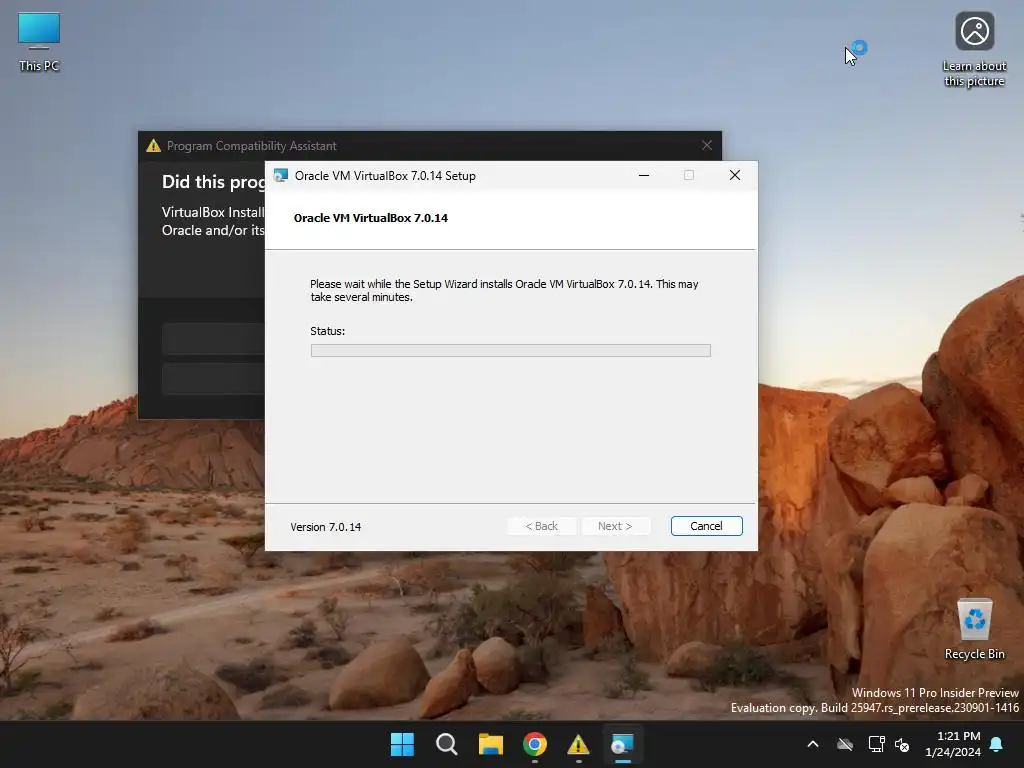The height and width of the screenshot is (768, 1024).
Task: Click the installation status progress bar
Action: tap(511, 351)
